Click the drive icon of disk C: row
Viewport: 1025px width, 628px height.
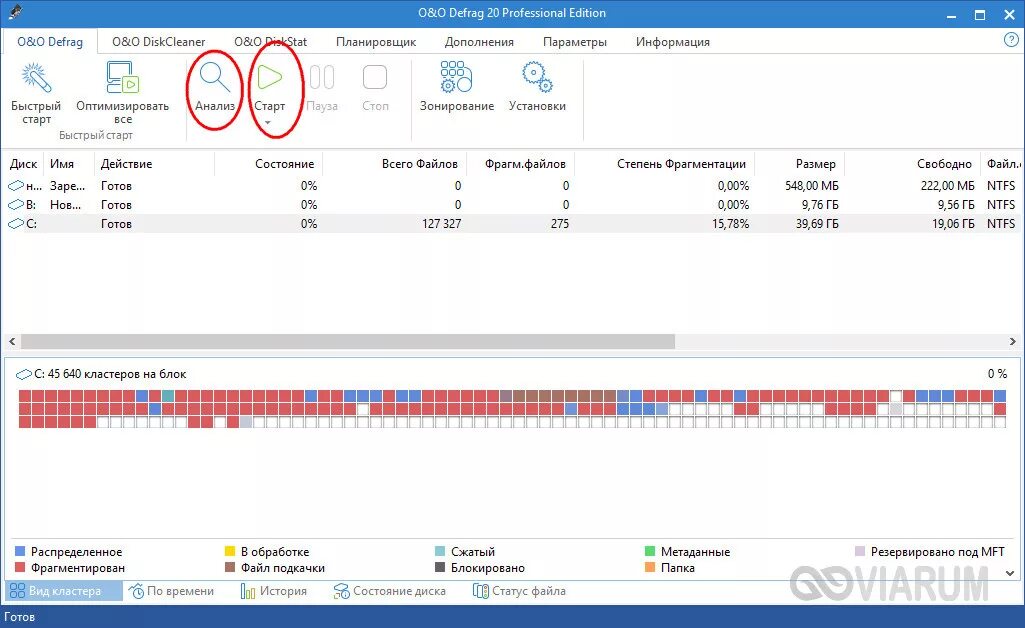tap(16, 223)
